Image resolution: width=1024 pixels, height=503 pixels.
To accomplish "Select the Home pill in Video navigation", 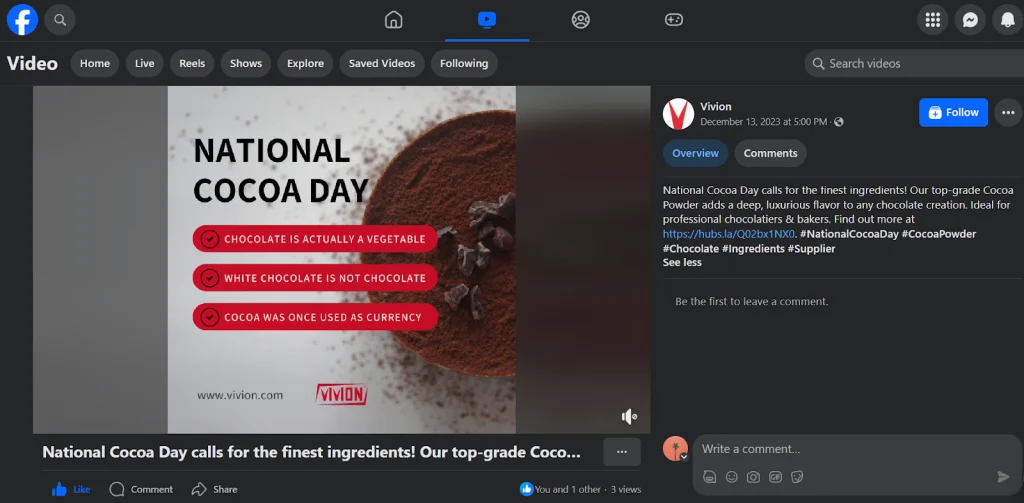I will tap(95, 63).
